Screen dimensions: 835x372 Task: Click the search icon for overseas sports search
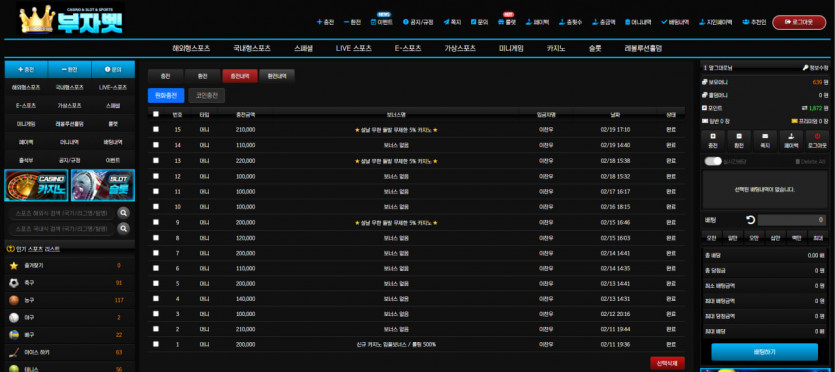click(123, 213)
